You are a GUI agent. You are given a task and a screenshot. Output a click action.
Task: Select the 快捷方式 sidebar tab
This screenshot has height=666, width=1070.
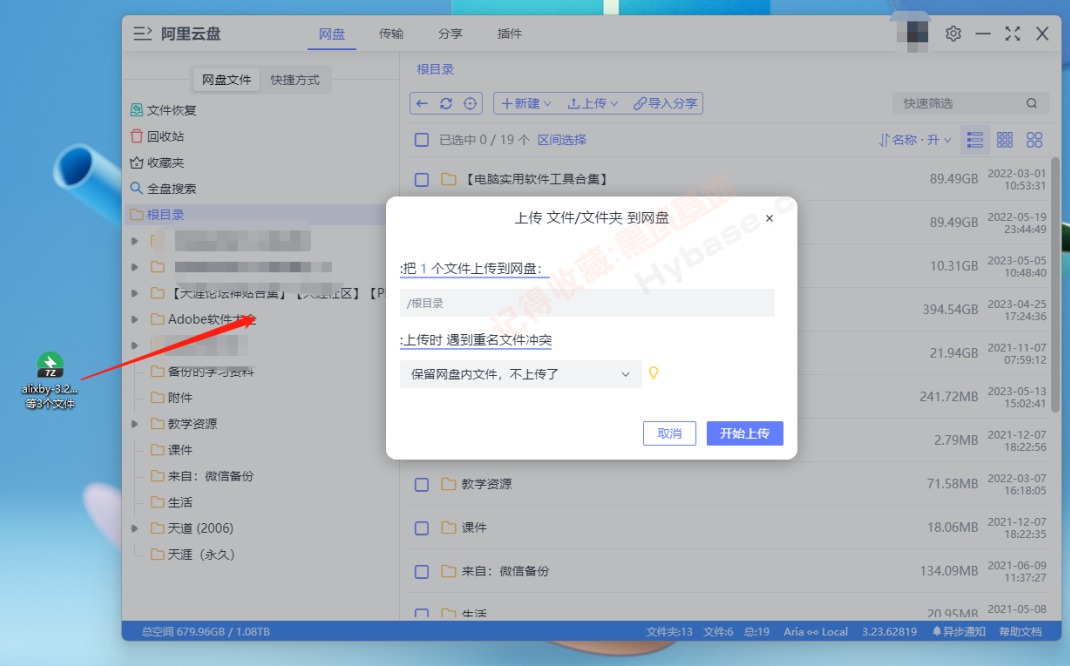tap(295, 80)
